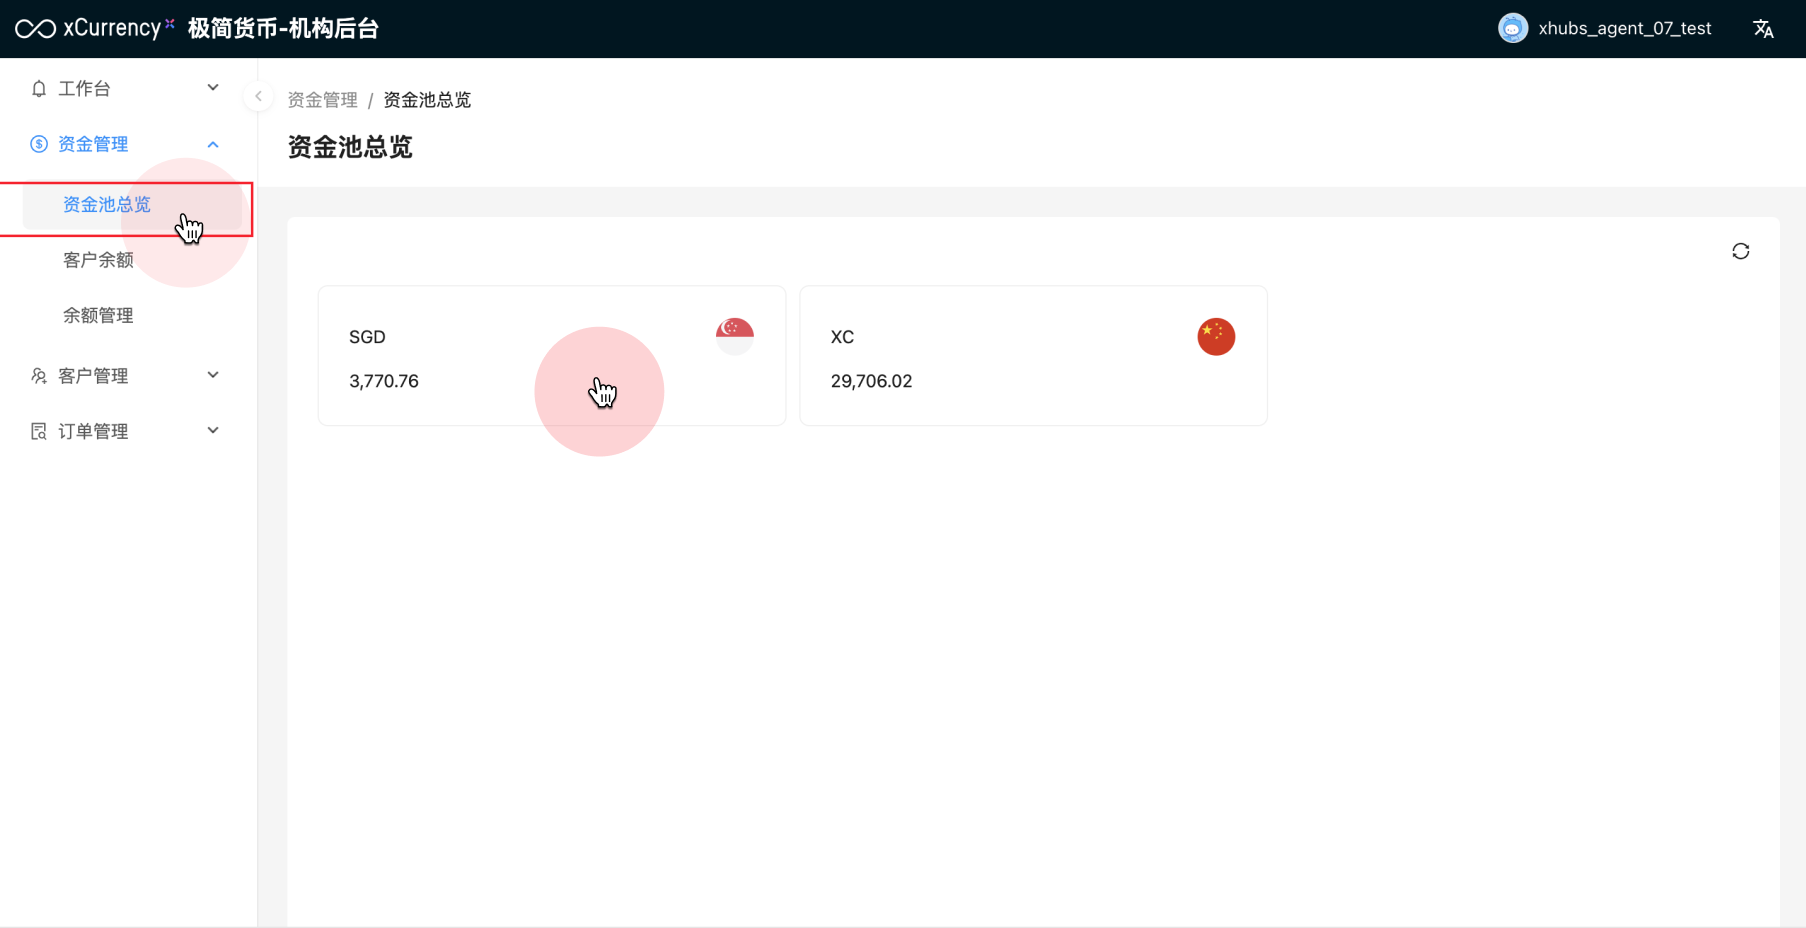Open the xhubs_agent_07_test account menu

point(1624,29)
